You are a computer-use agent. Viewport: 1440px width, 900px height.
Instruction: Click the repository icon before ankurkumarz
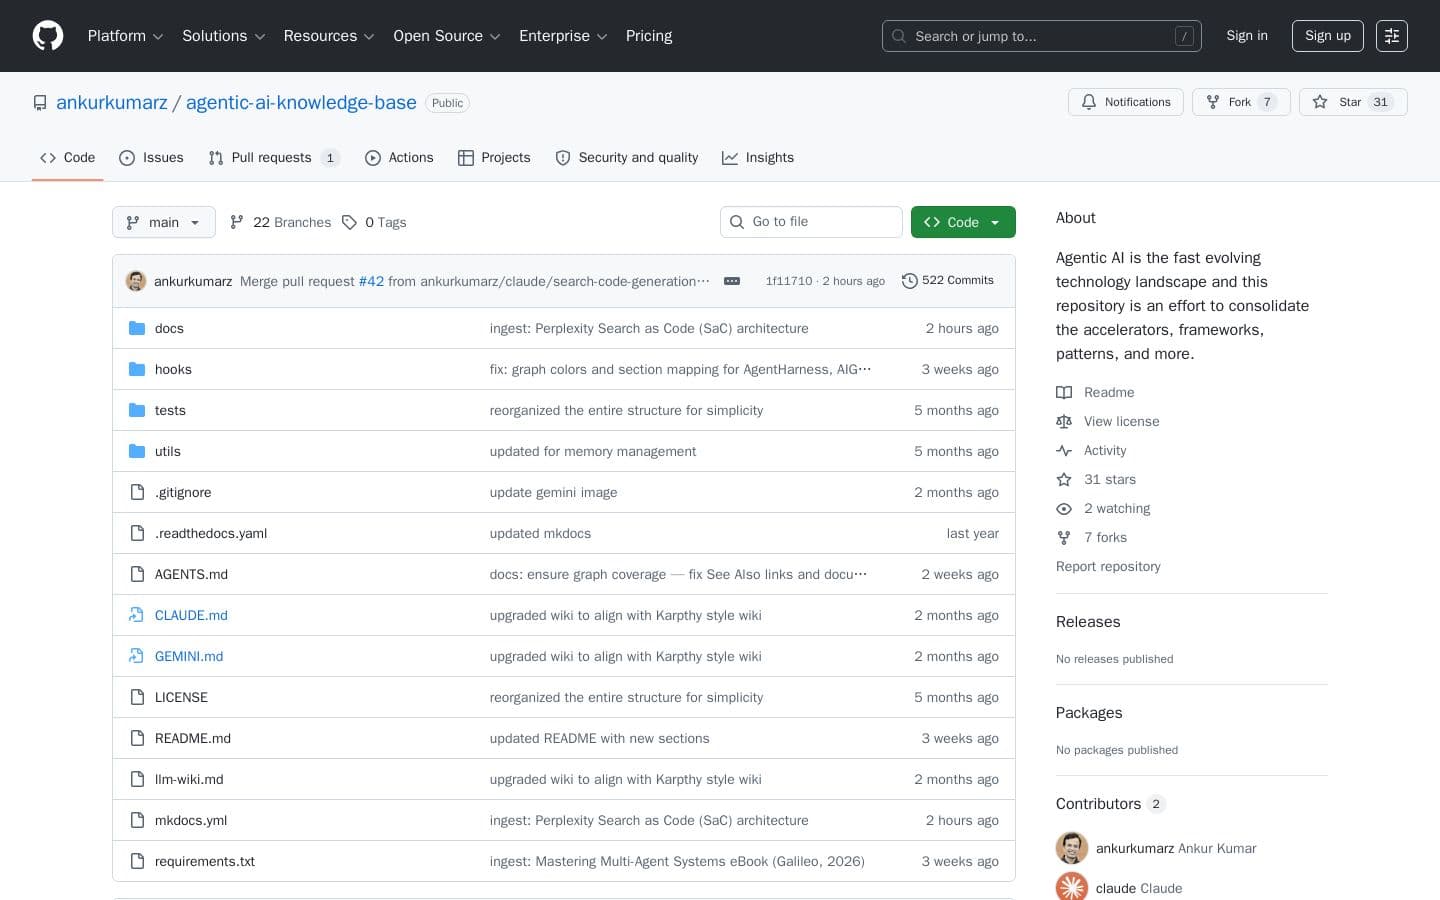click(40, 103)
